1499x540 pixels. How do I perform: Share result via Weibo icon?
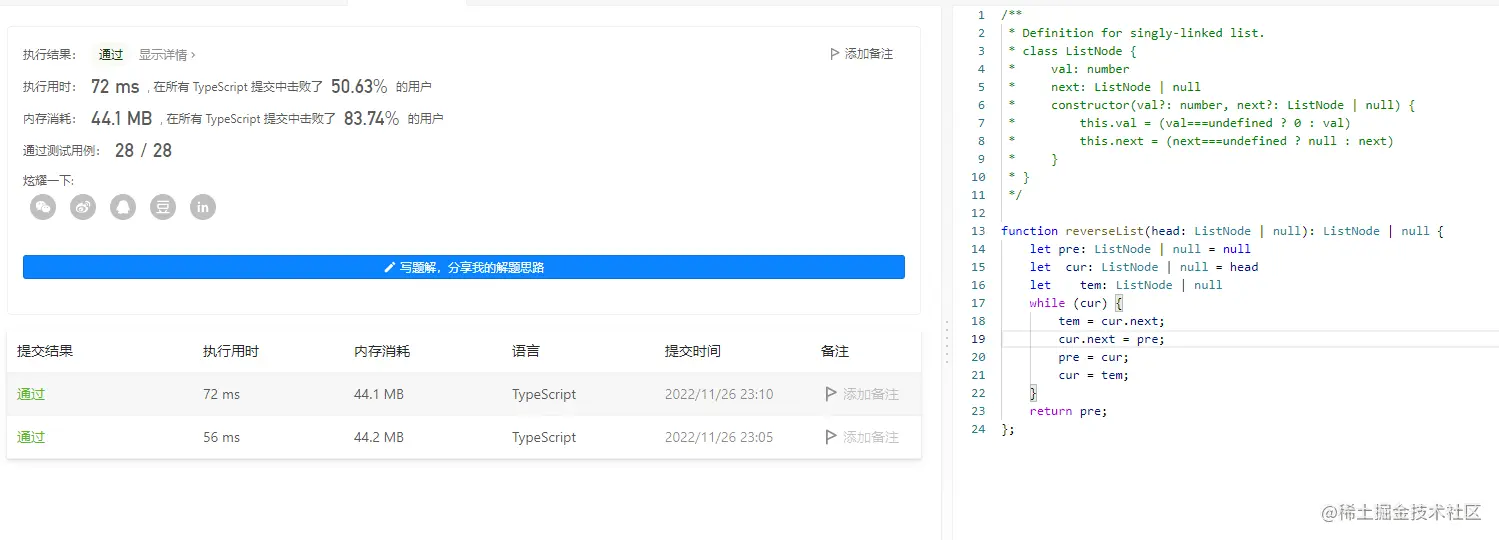pyautogui.click(x=83, y=207)
